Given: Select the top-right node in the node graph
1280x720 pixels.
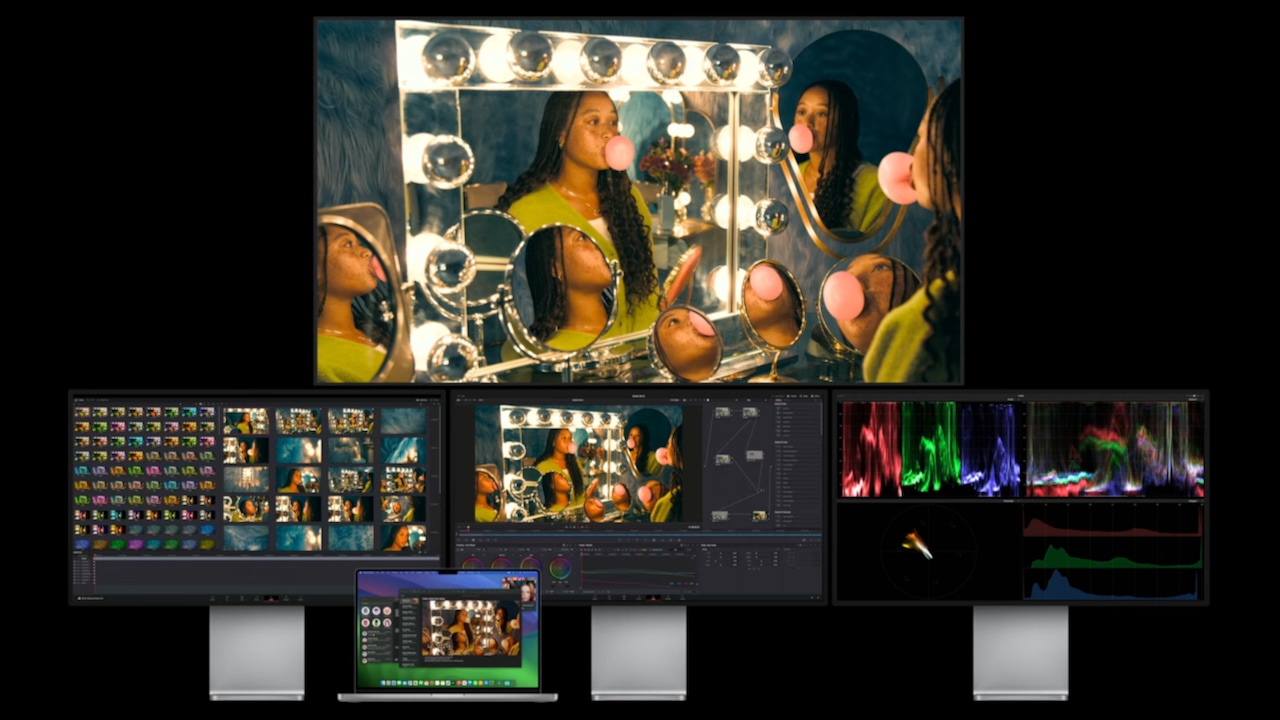Looking at the screenshot, I should (750, 412).
